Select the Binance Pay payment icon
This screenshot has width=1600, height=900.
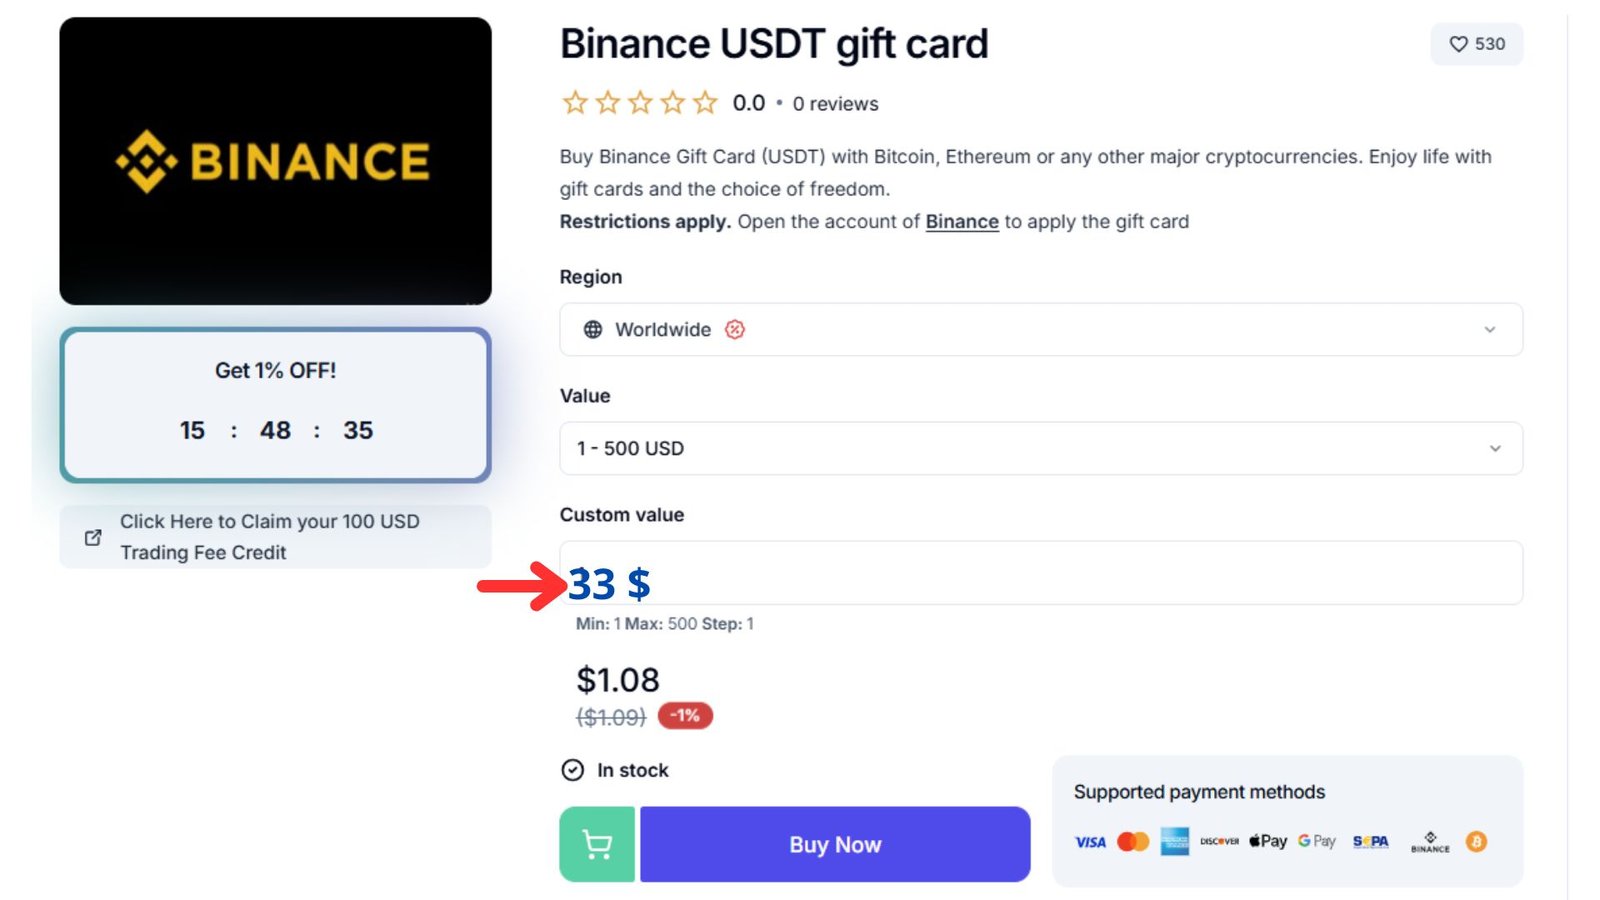pyautogui.click(x=1429, y=841)
